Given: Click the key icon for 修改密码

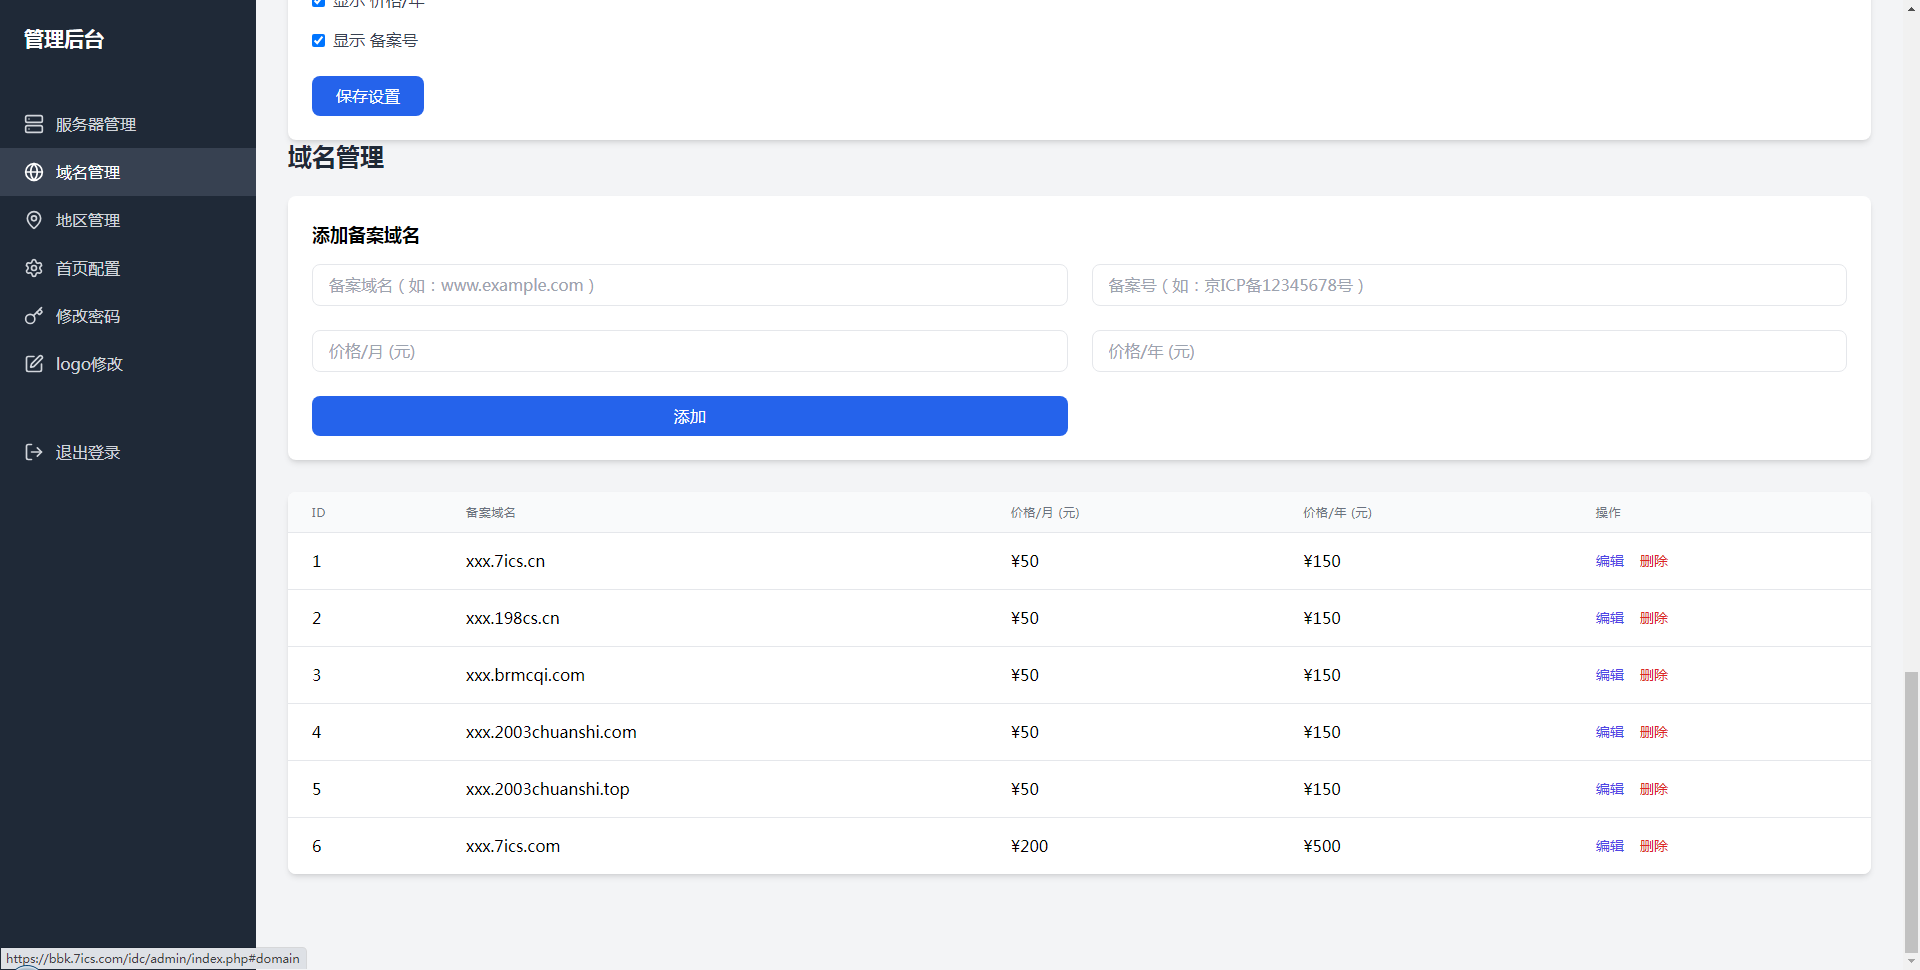Looking at the screenshot, I should (x=34, y=316).
